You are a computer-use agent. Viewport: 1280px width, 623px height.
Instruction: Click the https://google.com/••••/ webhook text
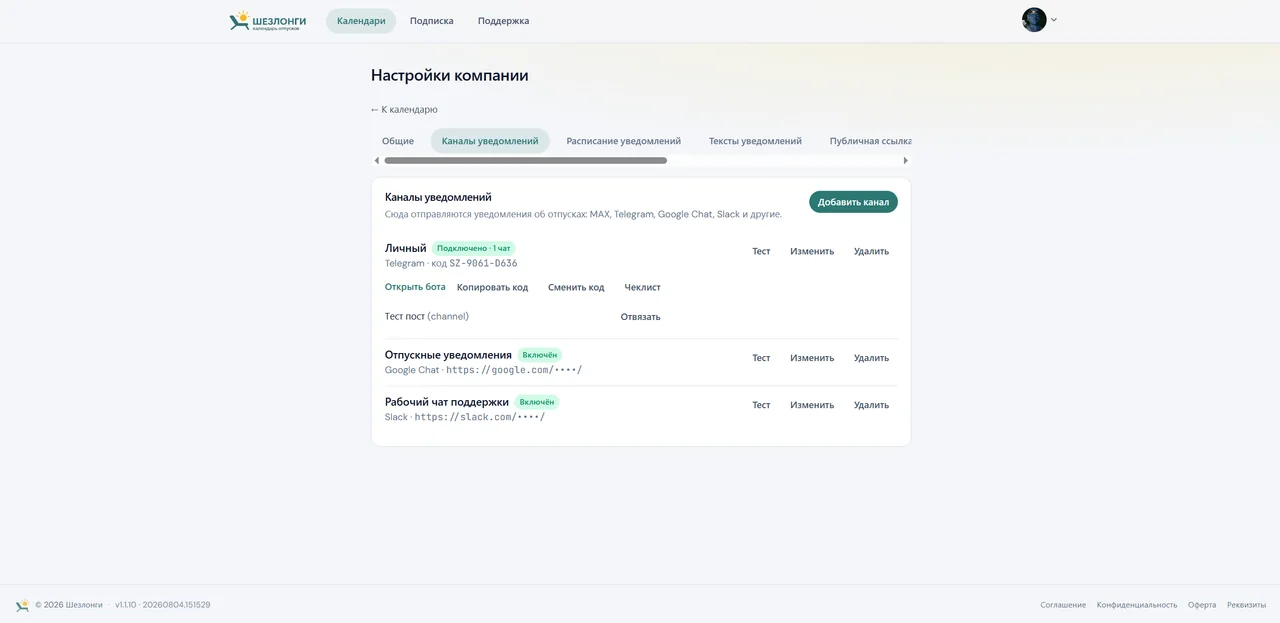[x=514, y=370]
